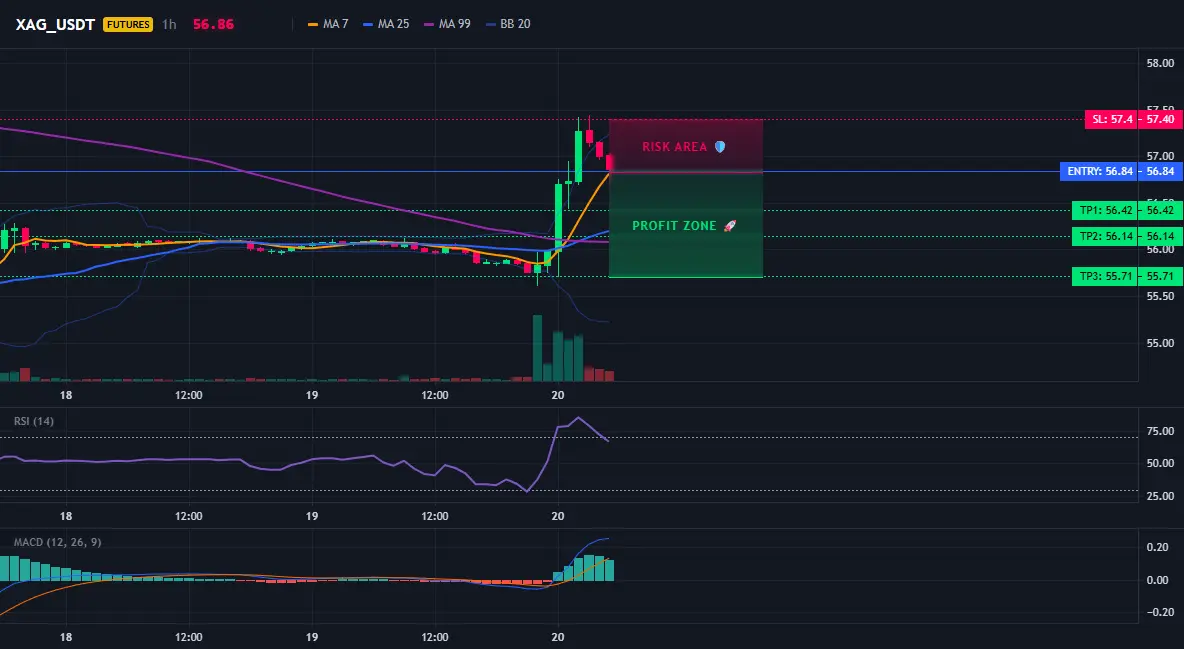The image size is (1184, 649).
Task: Click the TP3: 55.71 target label
Action: [1104, 277]
